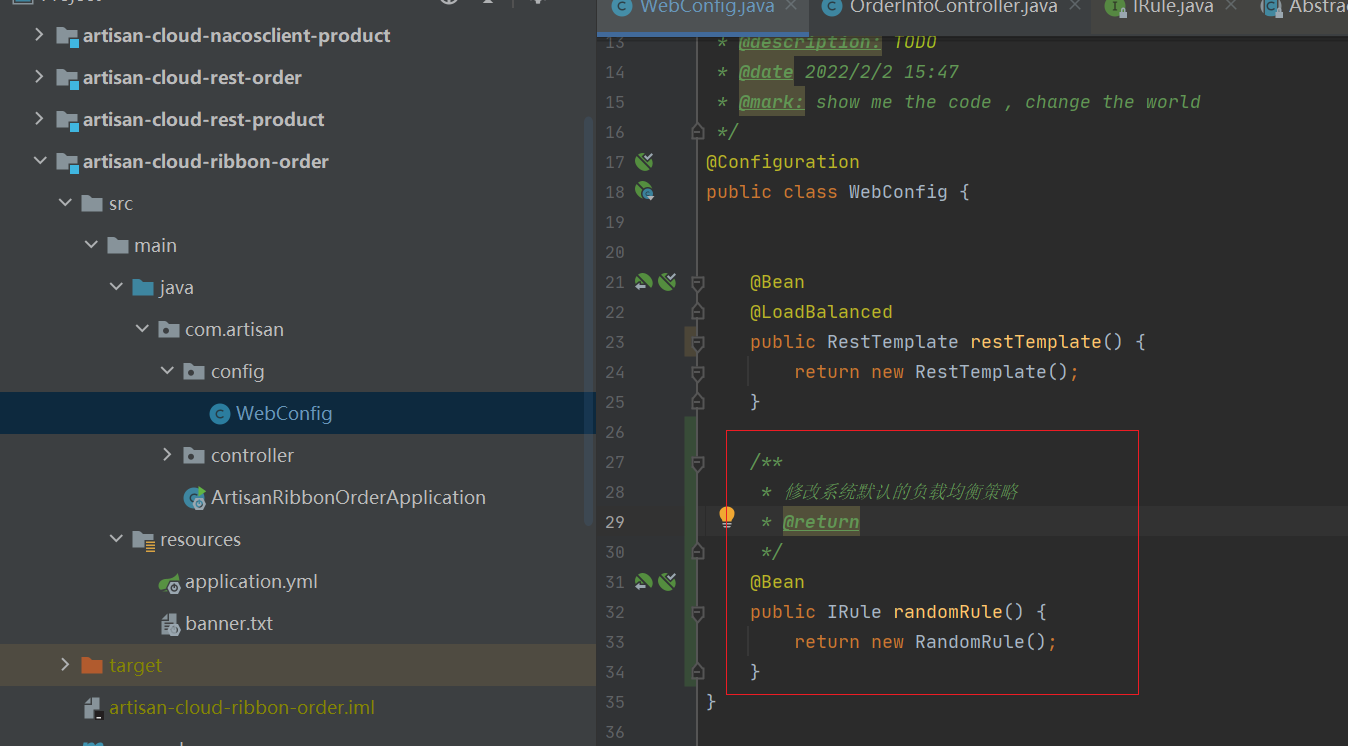Close the WebConfig.java tab
1348x746 pixels.
(792, 7)
